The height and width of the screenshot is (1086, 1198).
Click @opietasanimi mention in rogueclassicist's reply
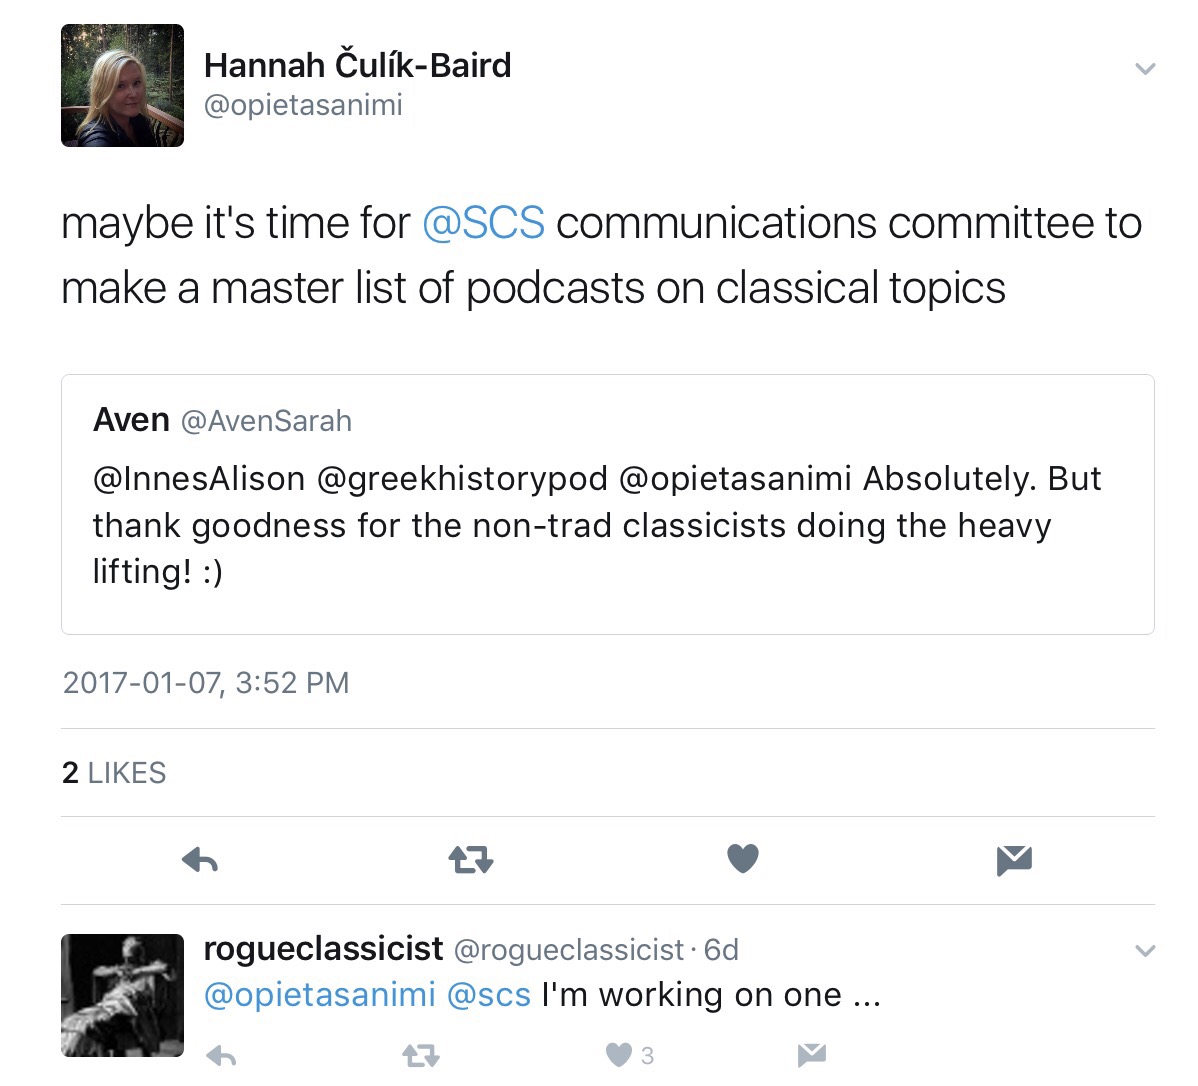319,995
